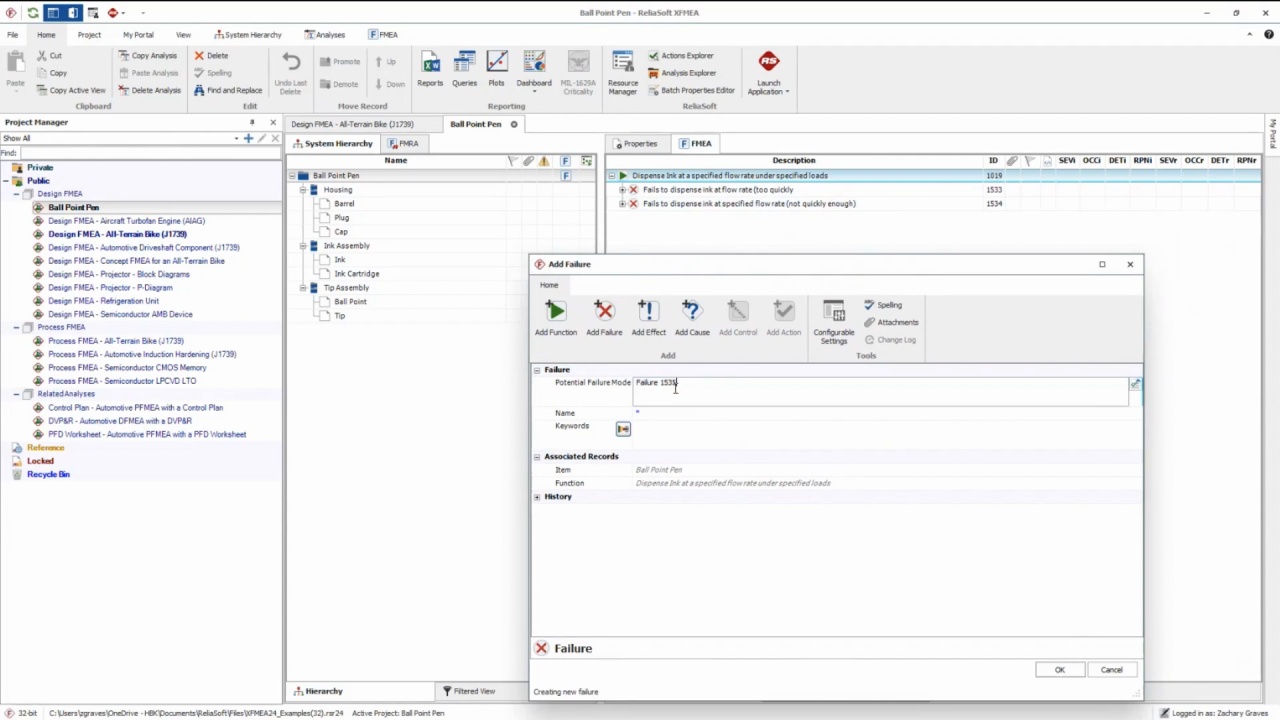Click Add icon in Project Manager find bar

coord(248,138)
